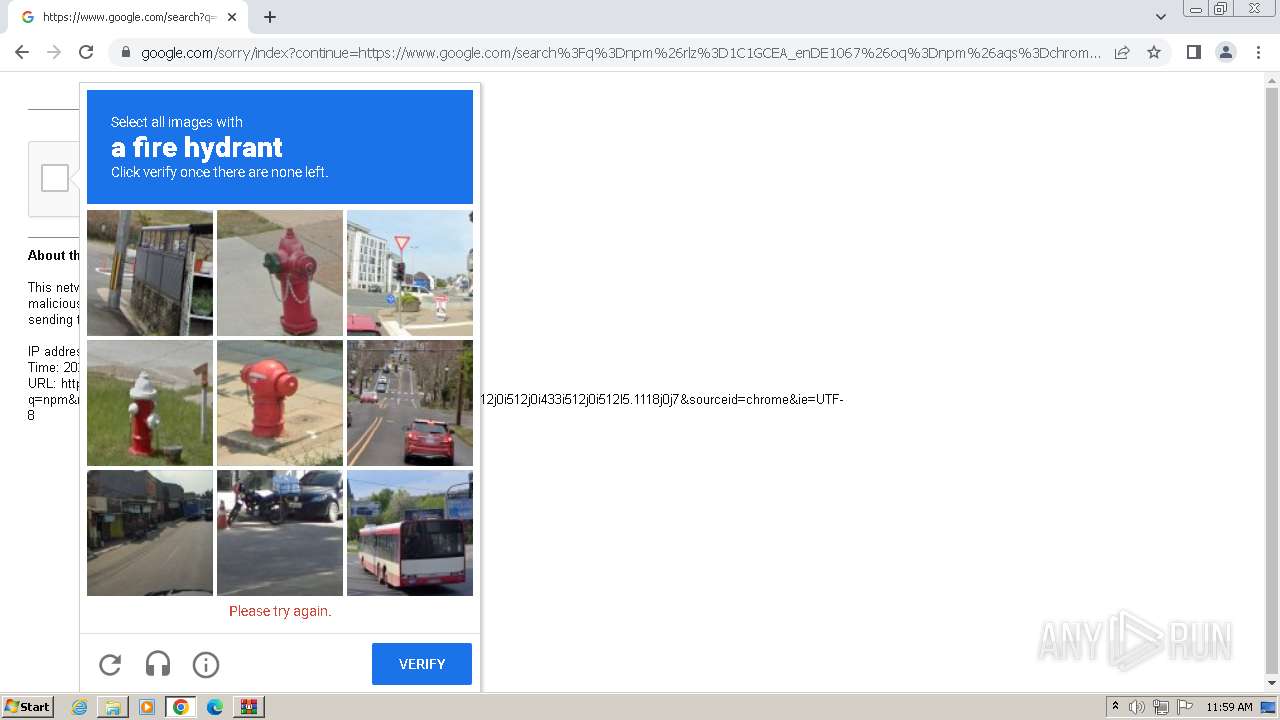Bookmark this page with the star
1280x720 pixels.
pyautogui.click(x=1154, y=52)
